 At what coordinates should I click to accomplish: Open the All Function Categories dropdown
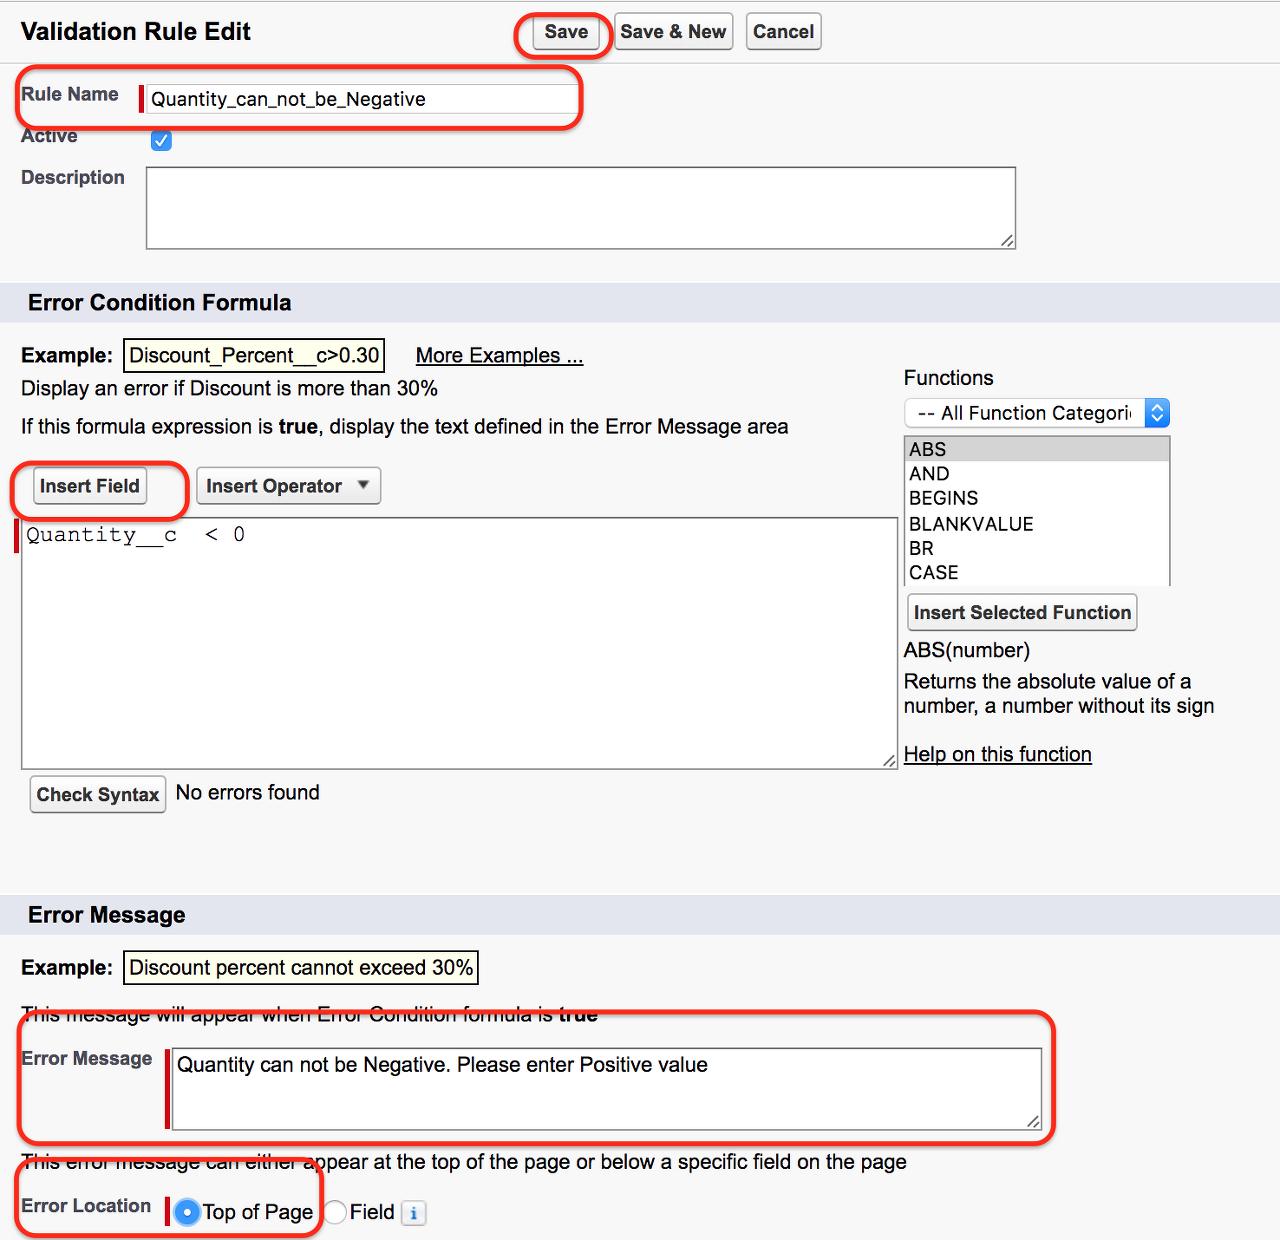pyautogui.click(x=1037, y=413)
